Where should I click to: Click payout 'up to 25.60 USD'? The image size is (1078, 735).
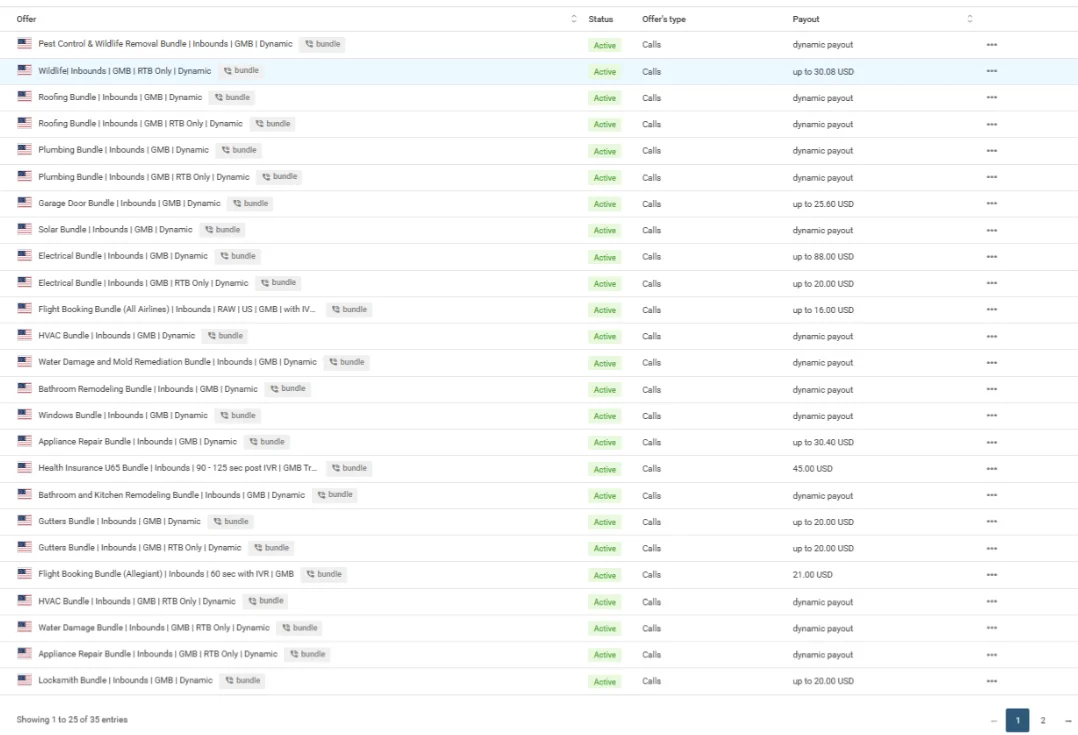coord(823,204)
